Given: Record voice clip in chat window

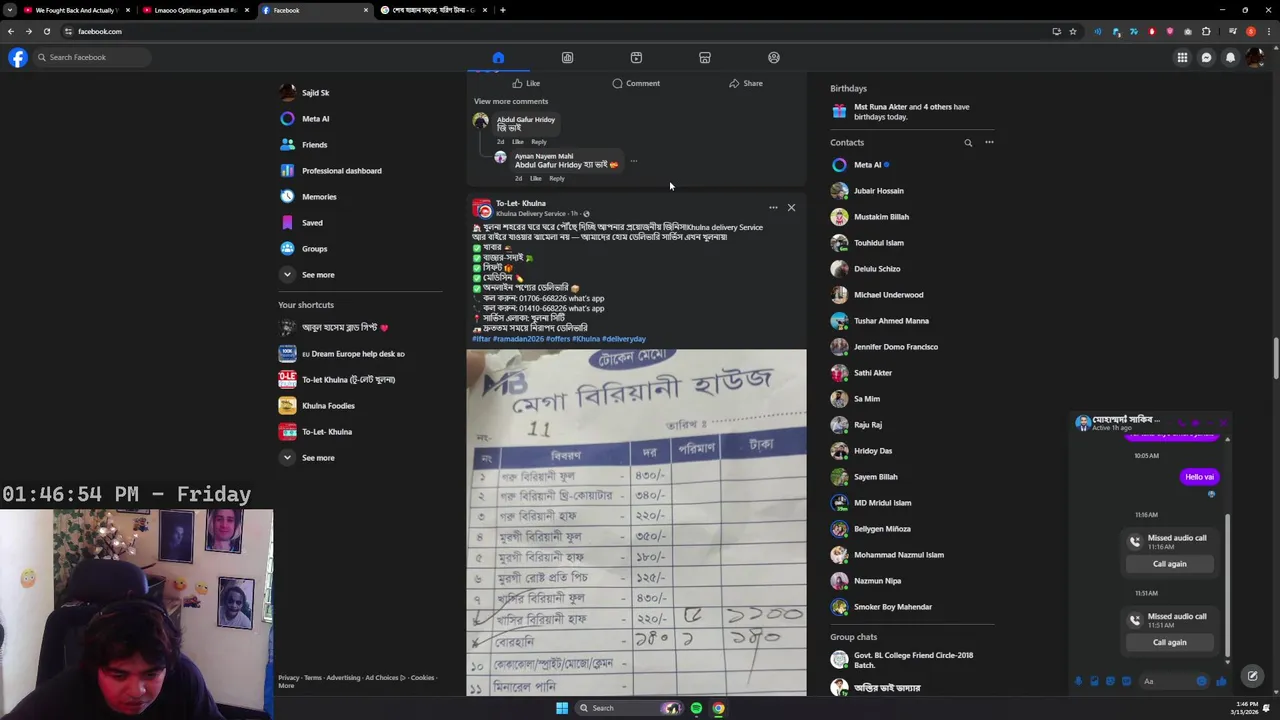Looking at the screenshot, I should (x=1078, y=681).
